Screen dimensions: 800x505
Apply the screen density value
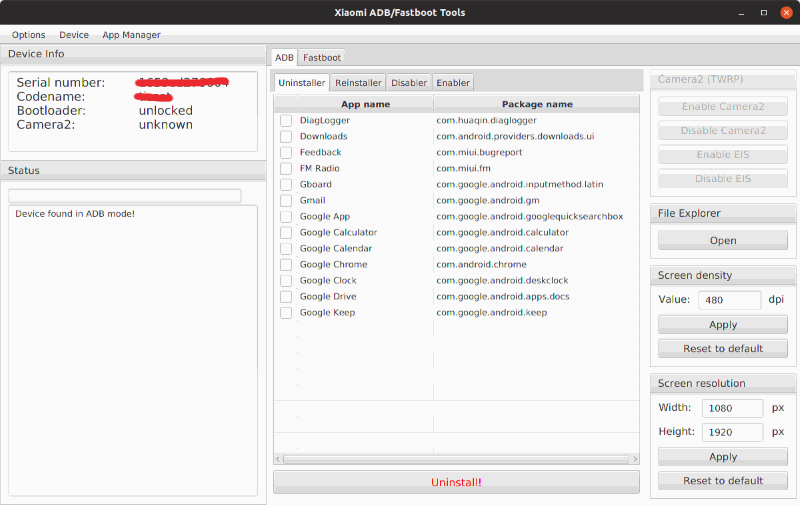click(x=723, y=324)
